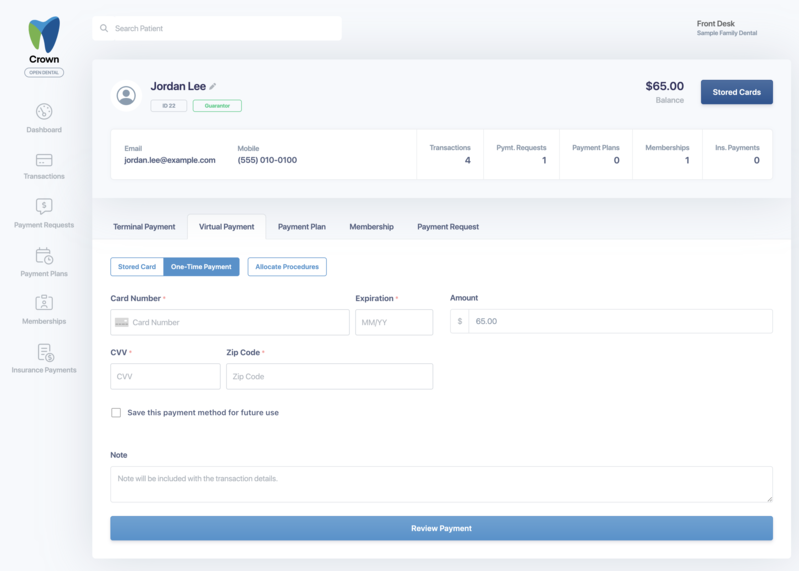Click the Transactions count 4
Viewport: 799px width, 571px height.
(467, 160)
